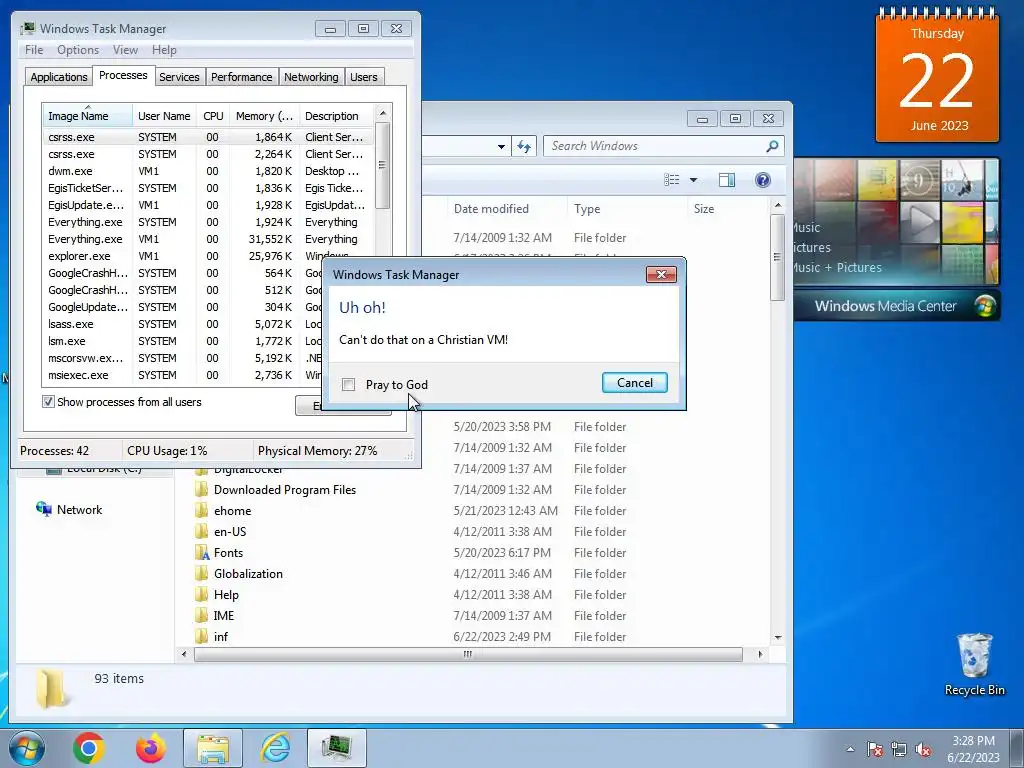Switch to the Performance tab

tap(241, 76)
